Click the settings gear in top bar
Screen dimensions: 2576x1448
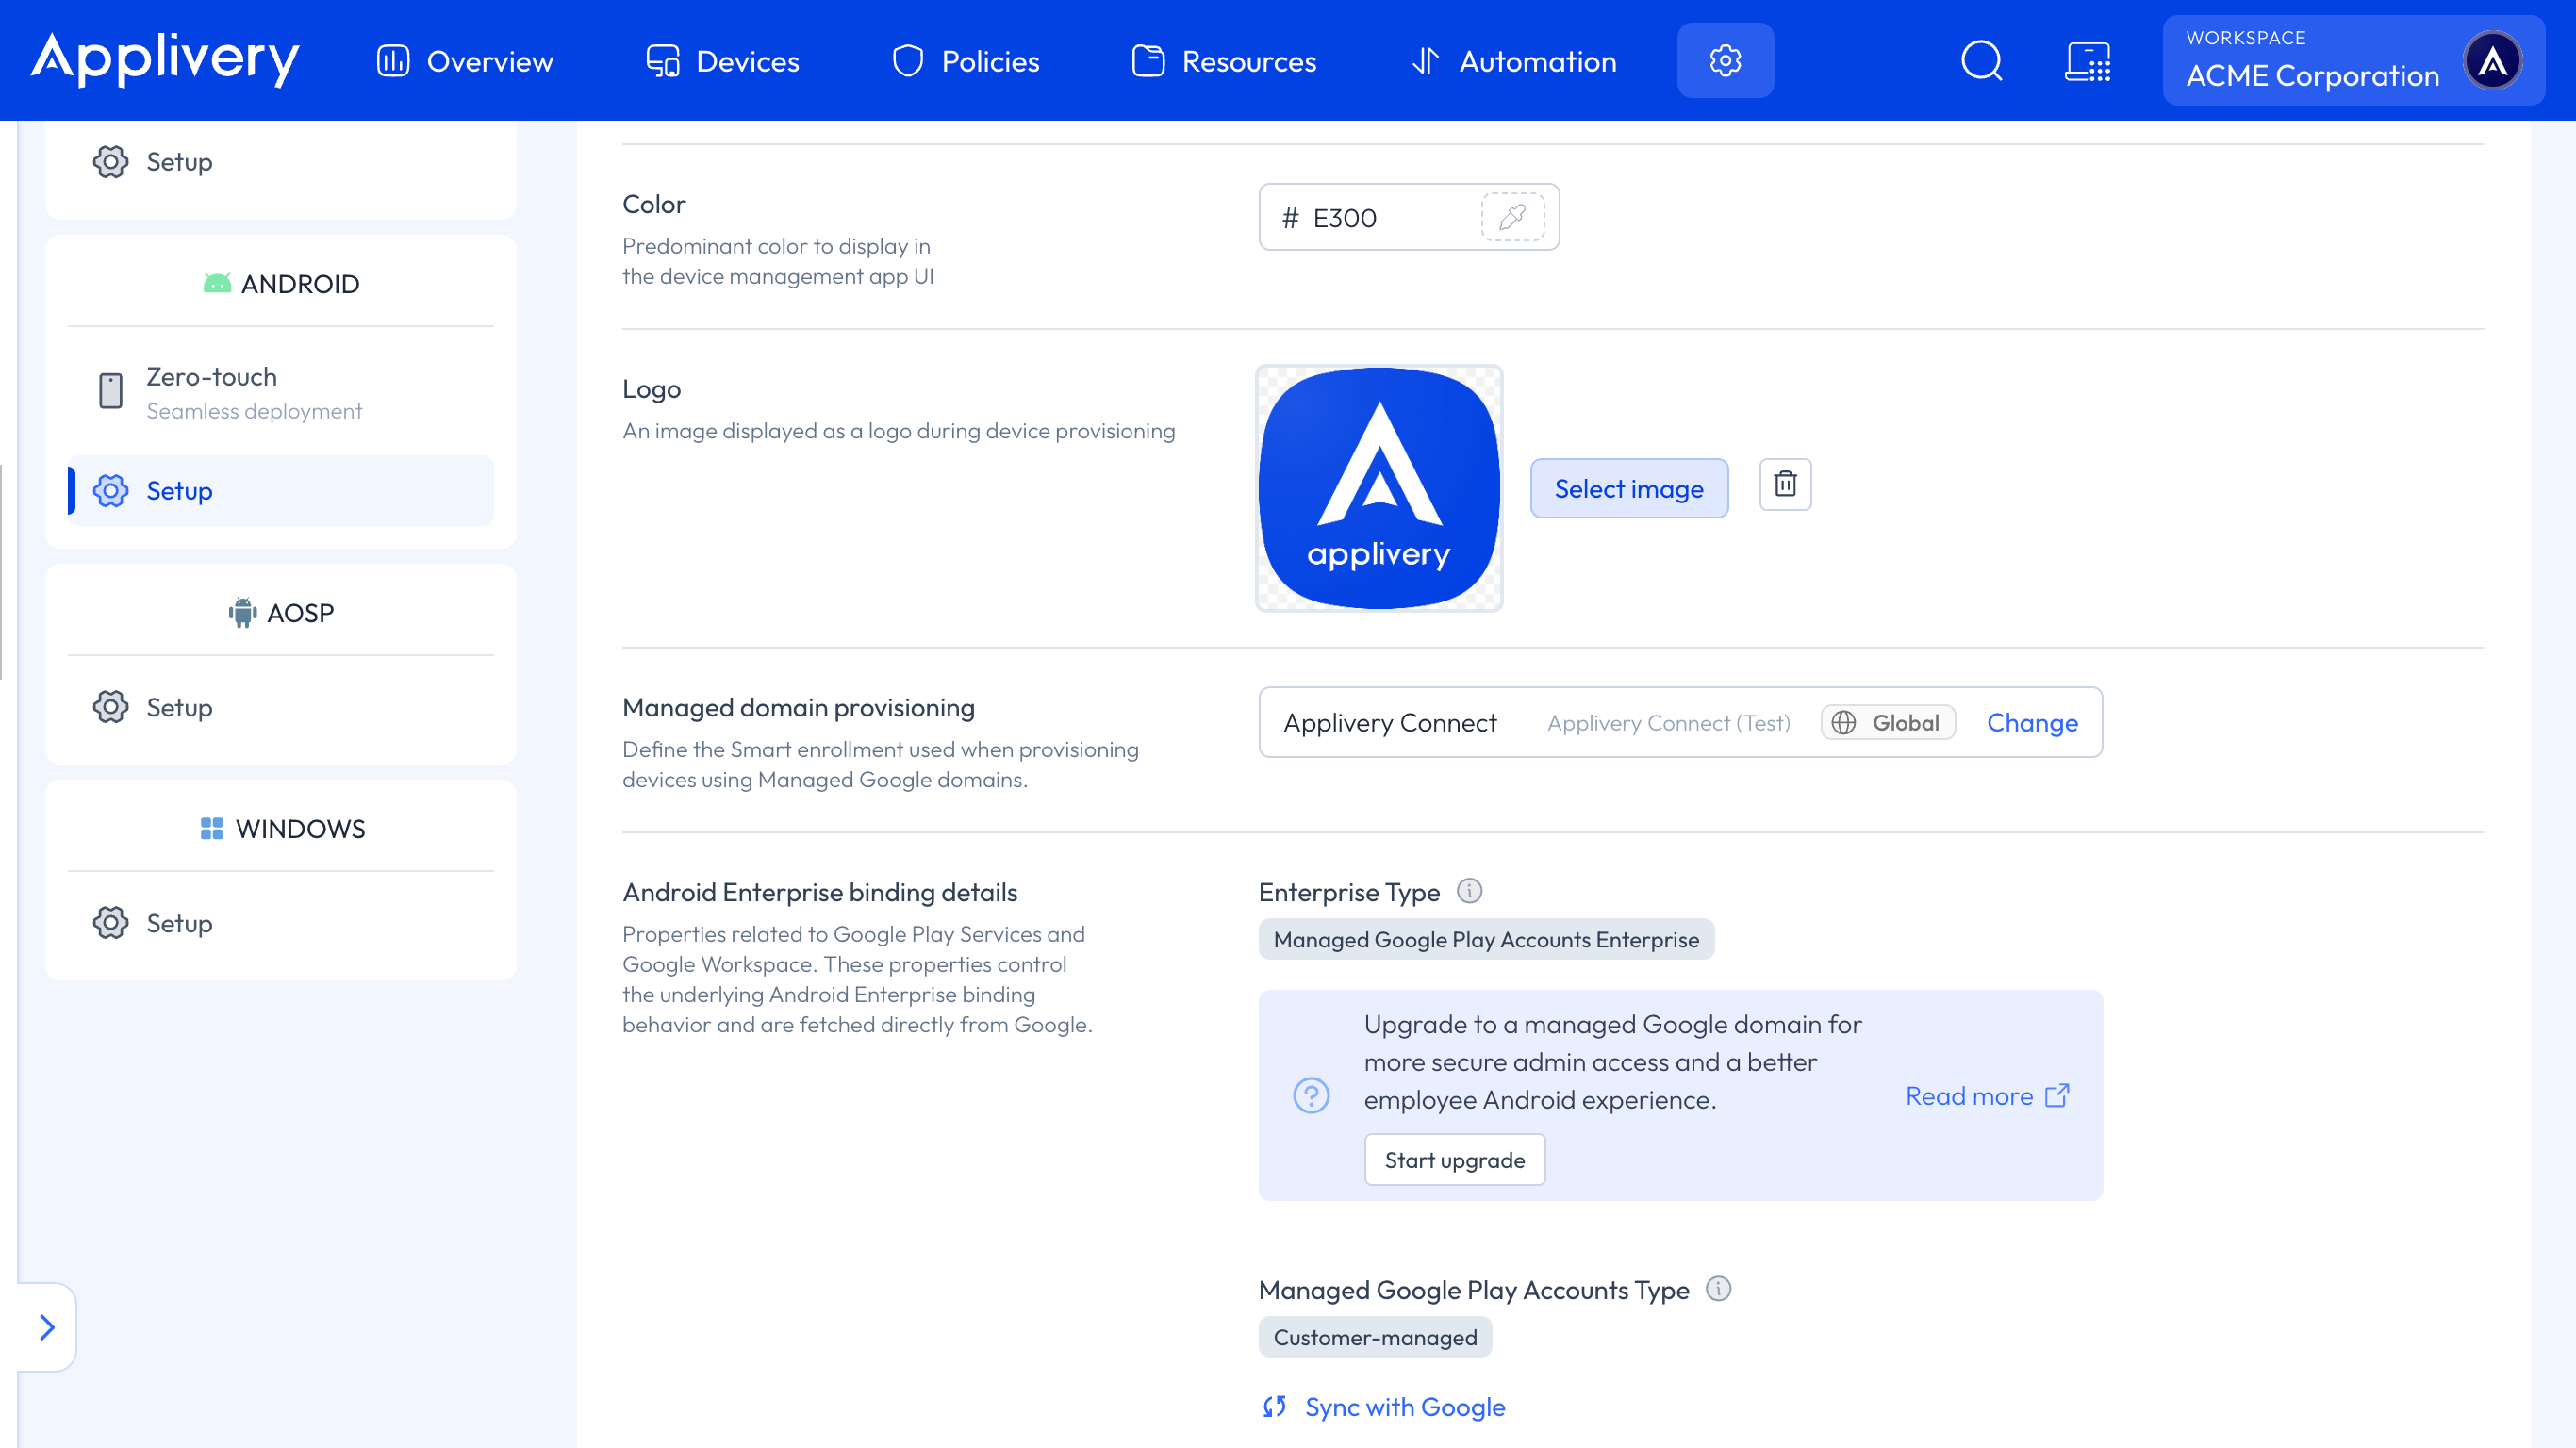click(1725, 60)
